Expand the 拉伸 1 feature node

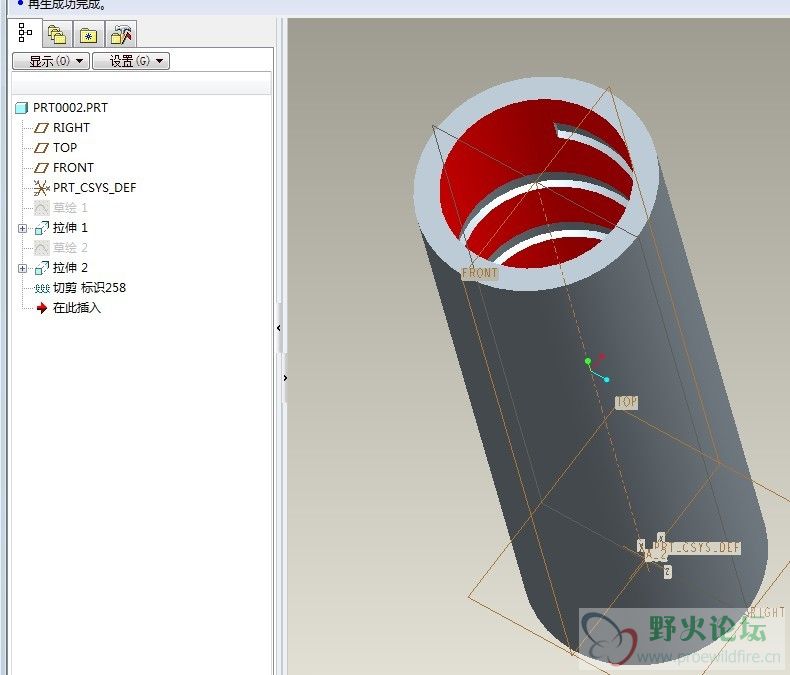coord(22,228)
